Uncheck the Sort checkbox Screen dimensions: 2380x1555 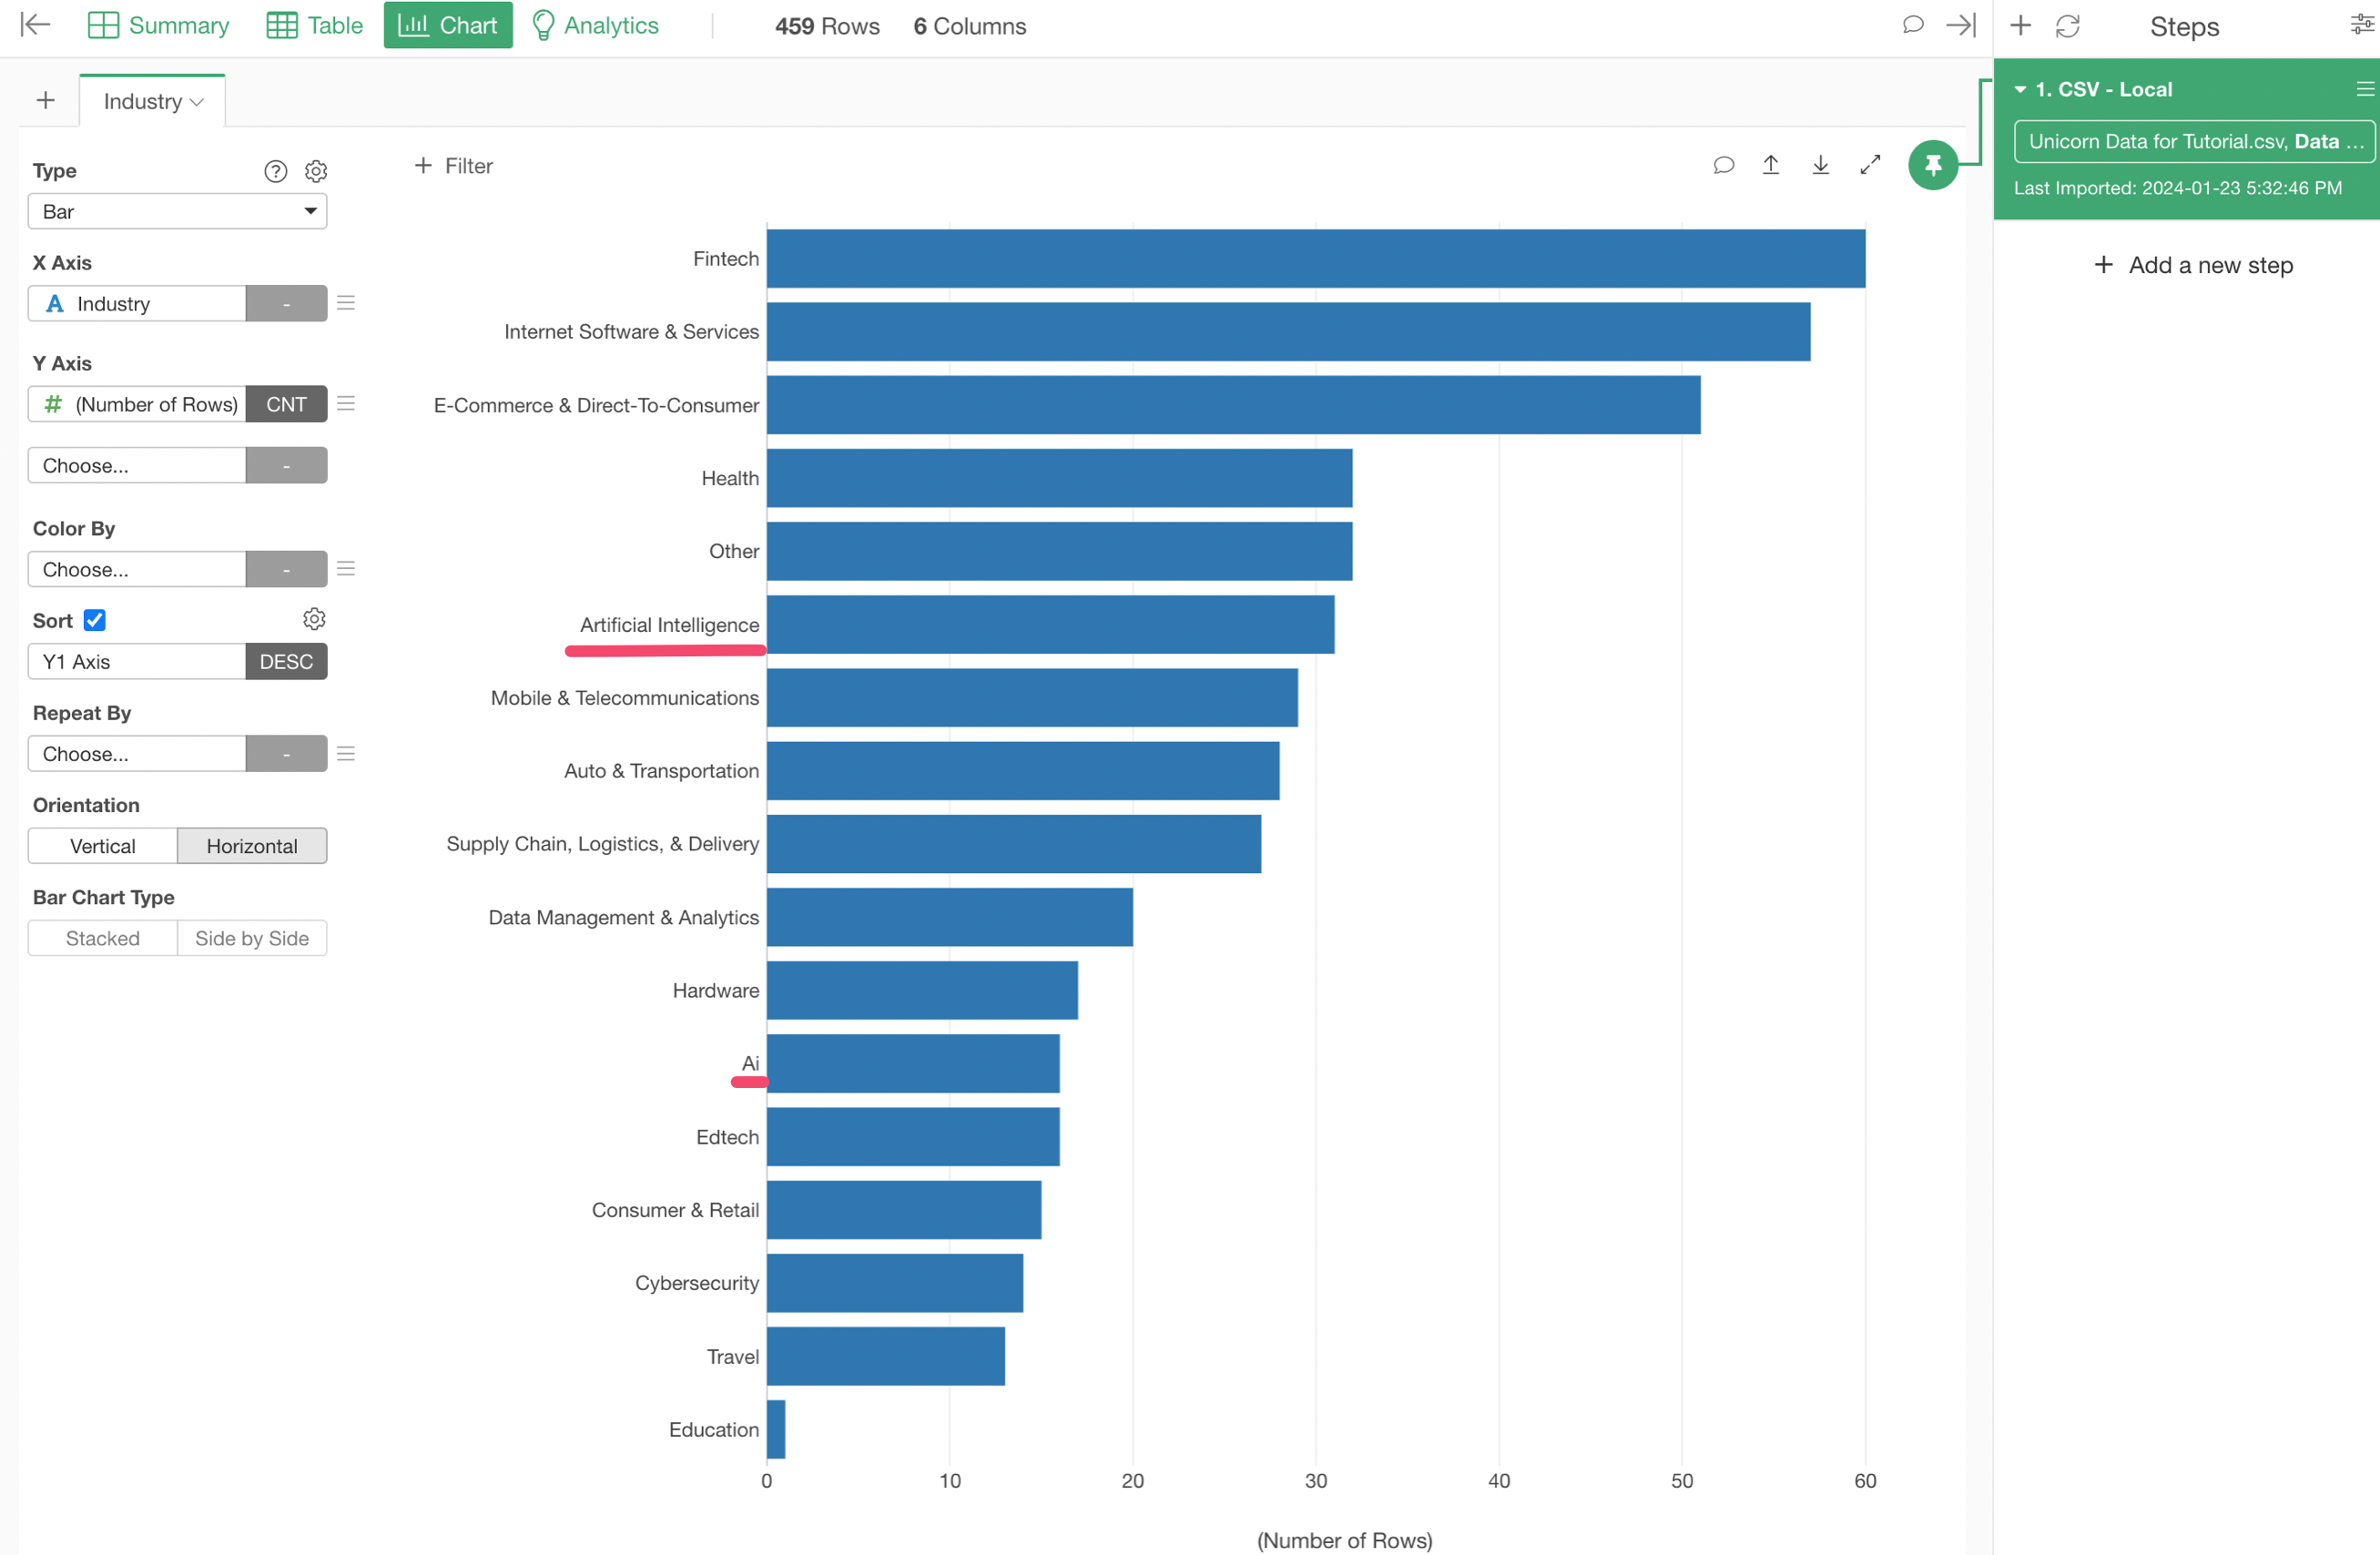pyautogui.click(x=95, y=620)
